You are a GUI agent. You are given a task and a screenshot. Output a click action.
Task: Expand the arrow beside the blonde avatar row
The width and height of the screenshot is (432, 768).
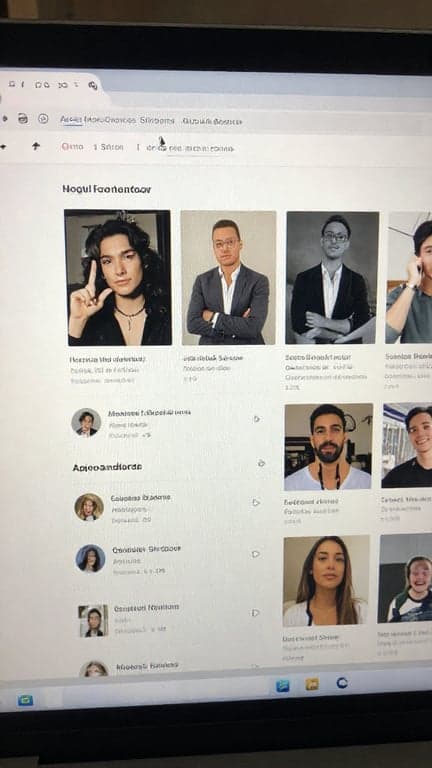pyautogui.click(x=256, y=503)
